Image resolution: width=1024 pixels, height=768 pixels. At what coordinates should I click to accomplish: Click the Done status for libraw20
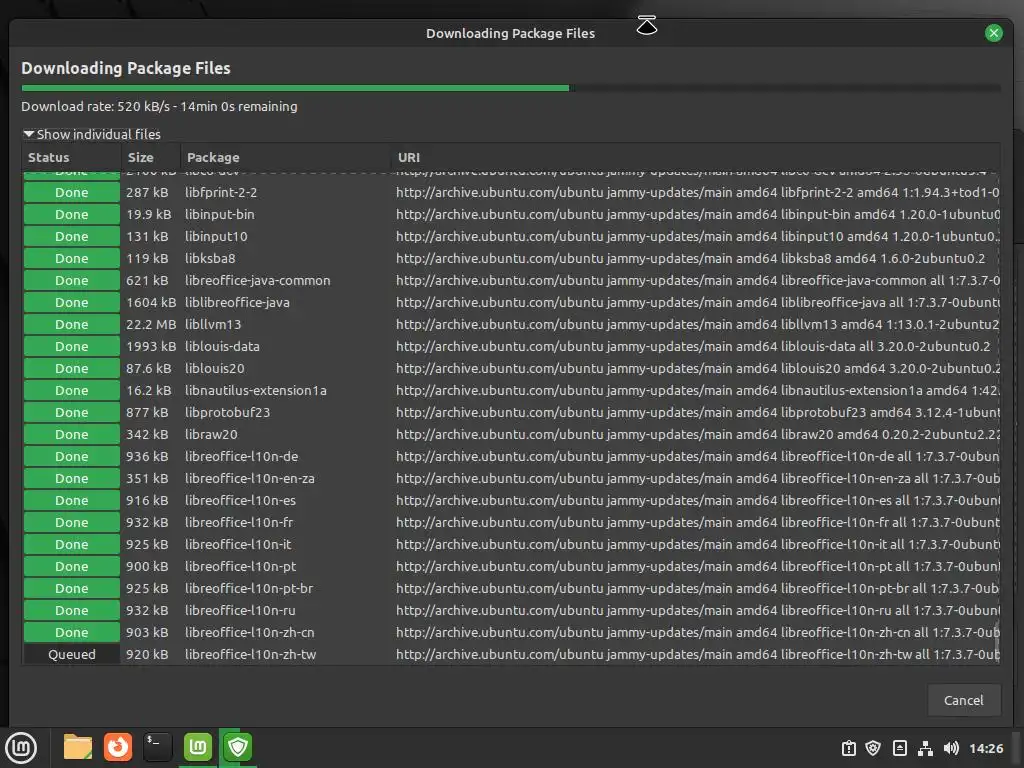[x=72, y=434]
